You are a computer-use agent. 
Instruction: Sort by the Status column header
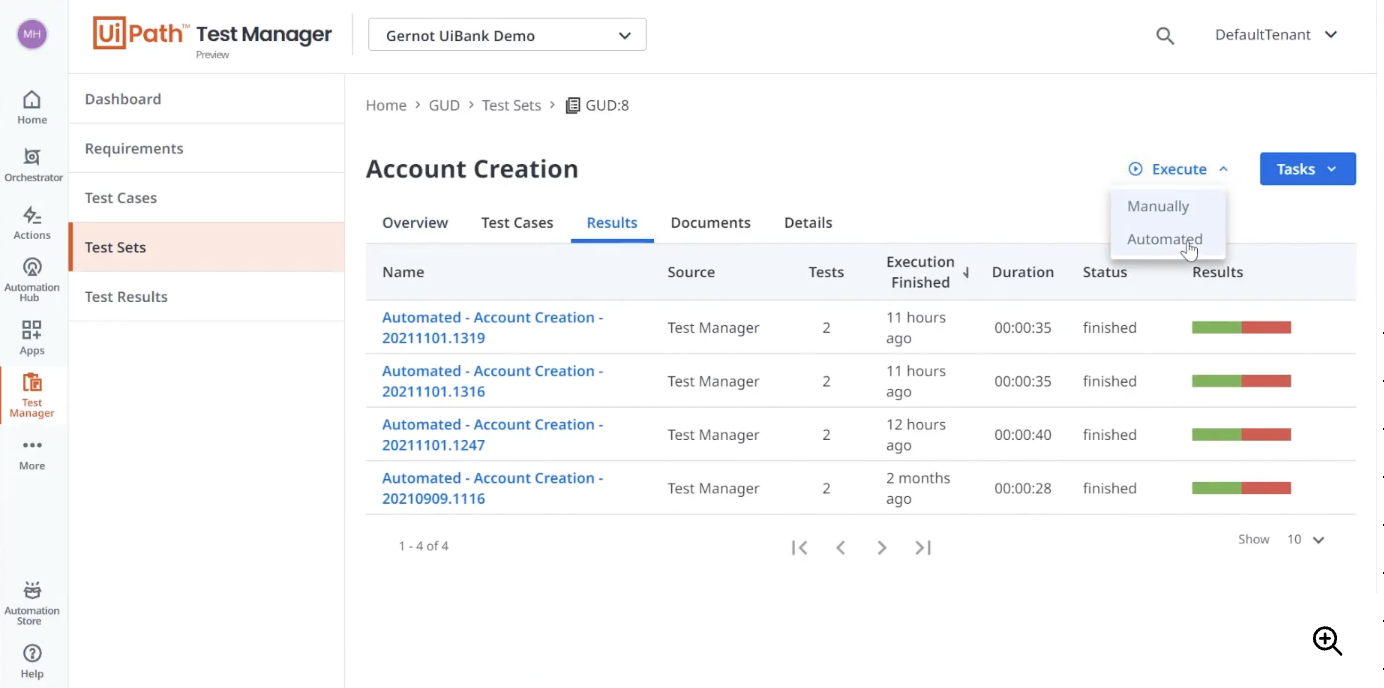coord(1105,272)
